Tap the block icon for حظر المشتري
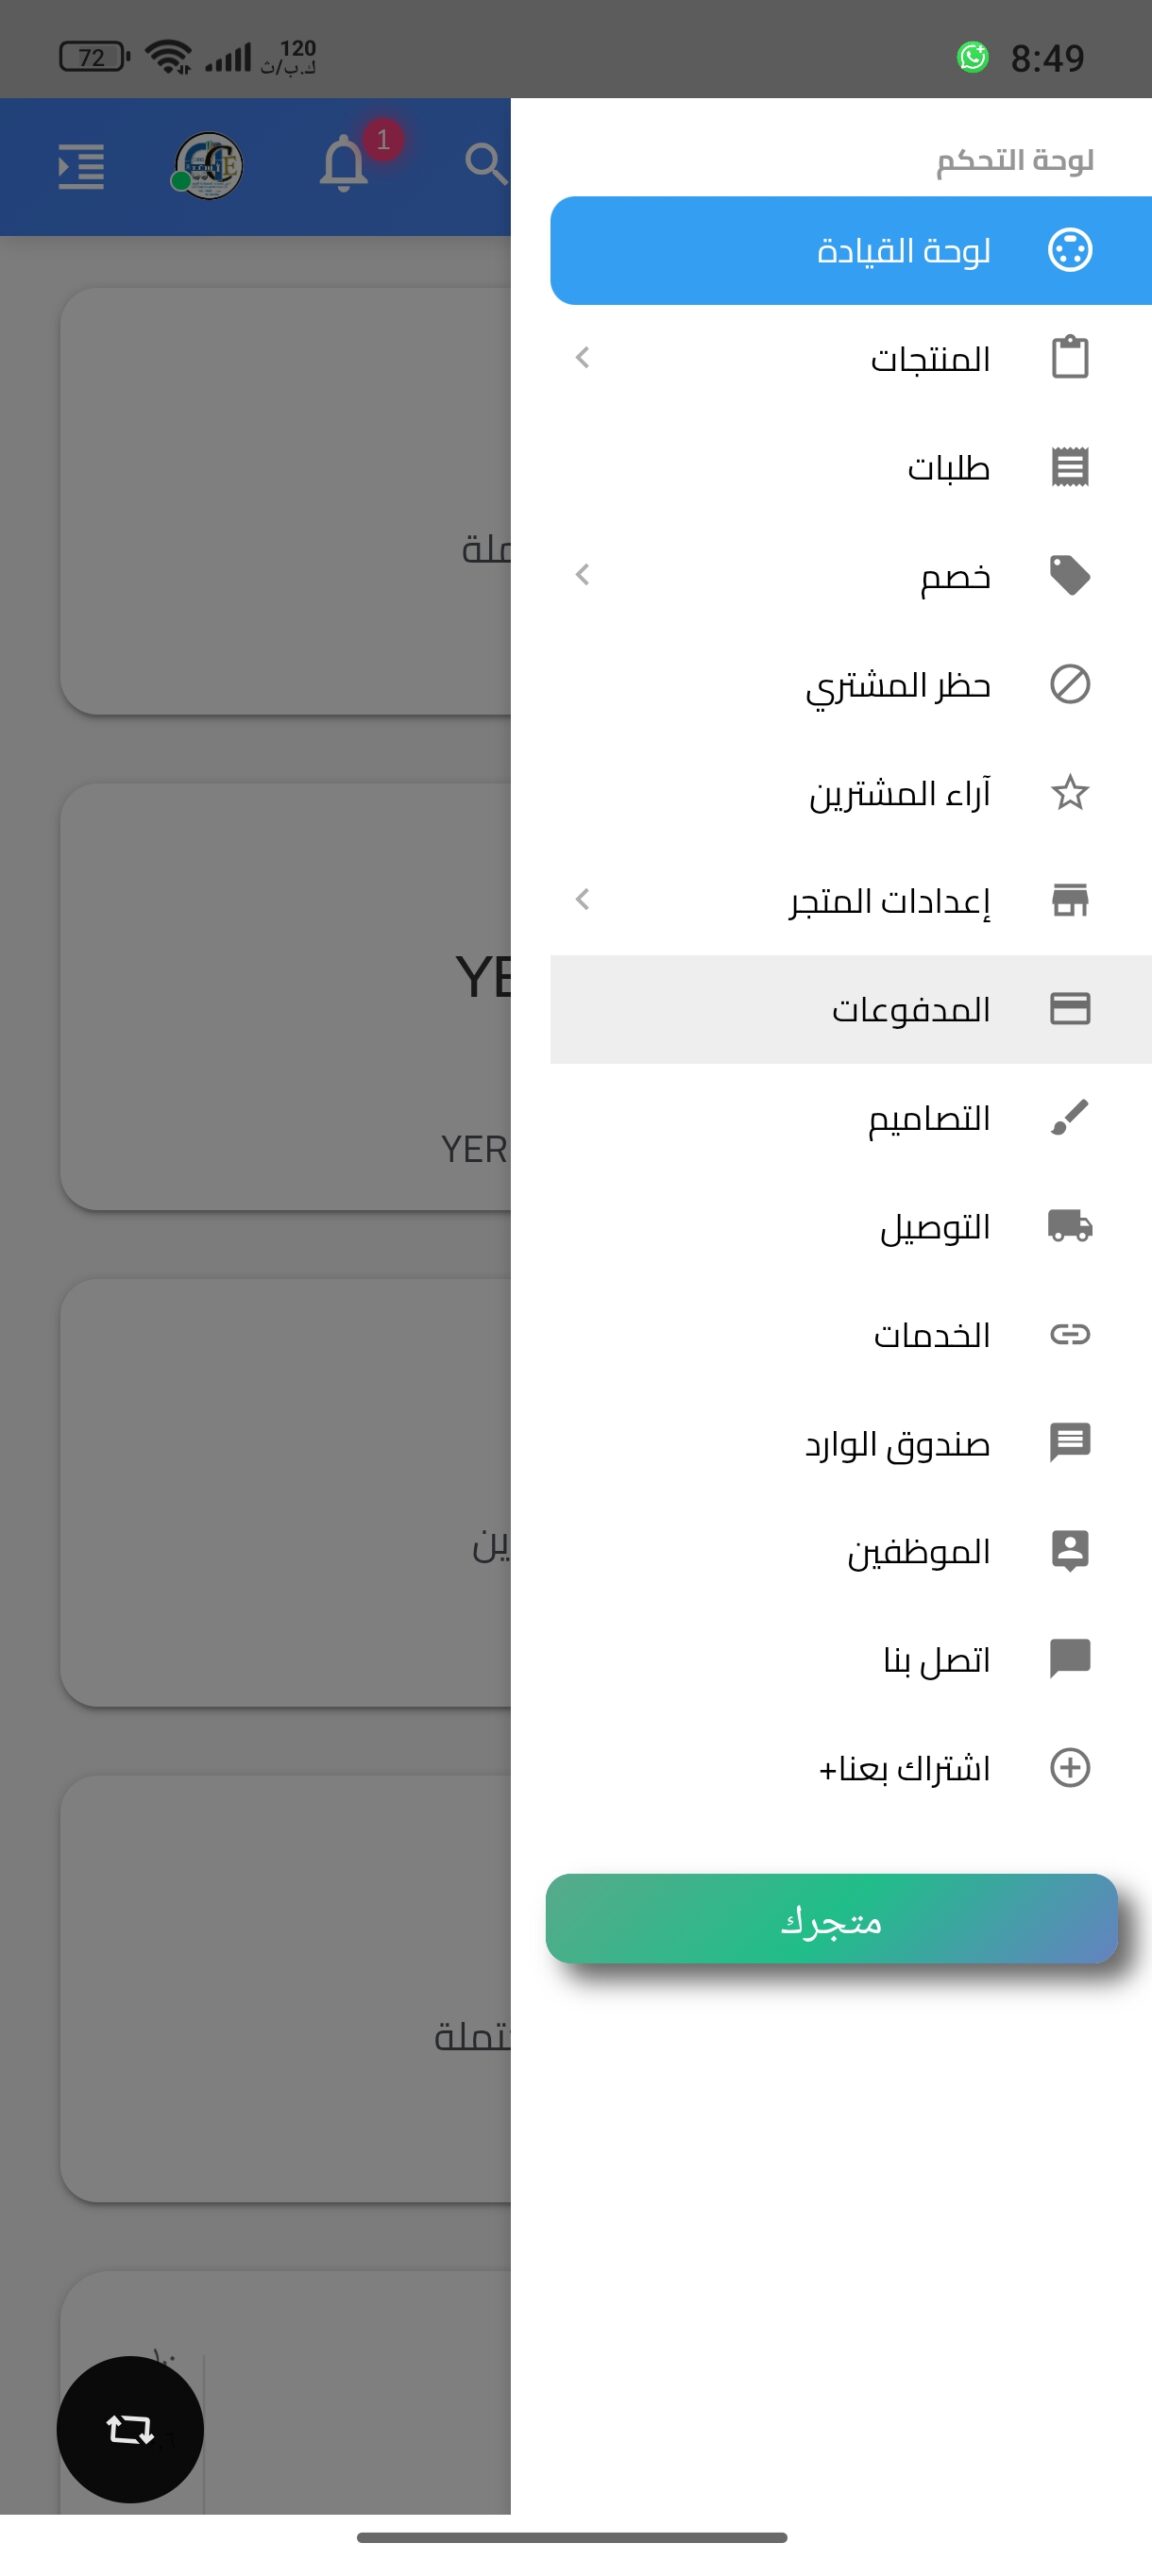This screenshot has width=1152, height=2560. [x=1069, y=685]
